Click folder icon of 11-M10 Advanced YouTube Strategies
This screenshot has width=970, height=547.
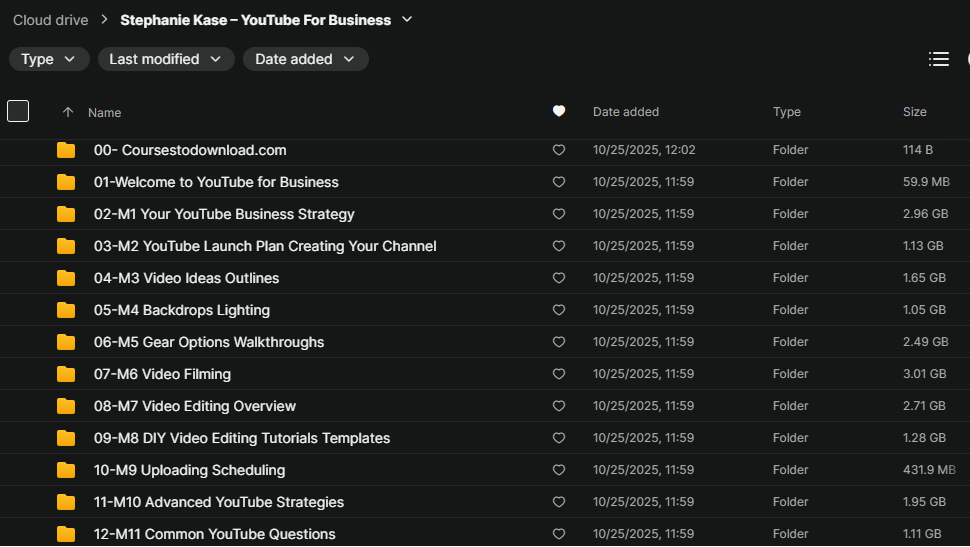[66, 502]
